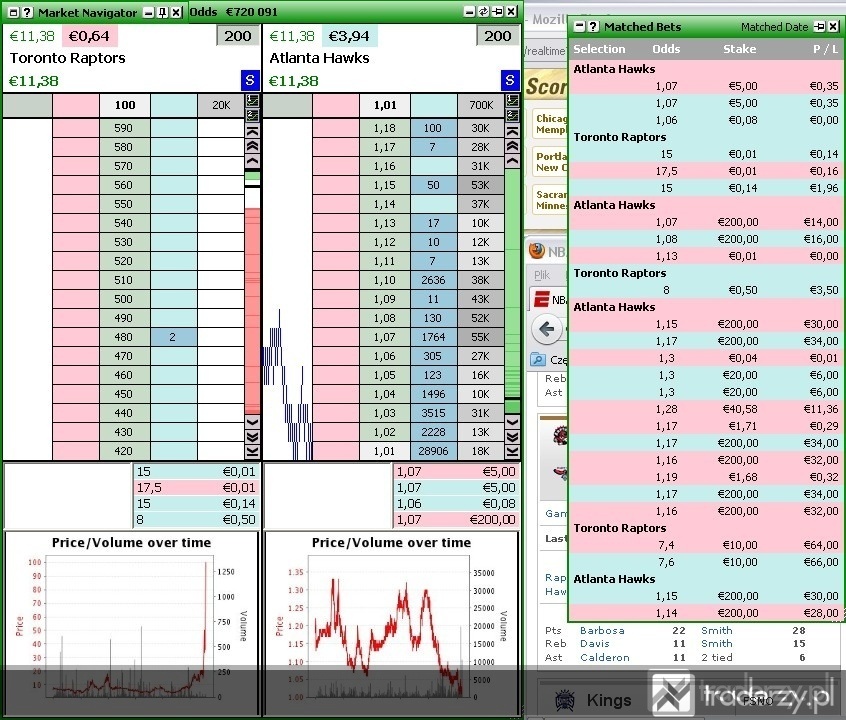
Task: Move Atlanta Hawks ladder down one step
Action: click(513, 422)
